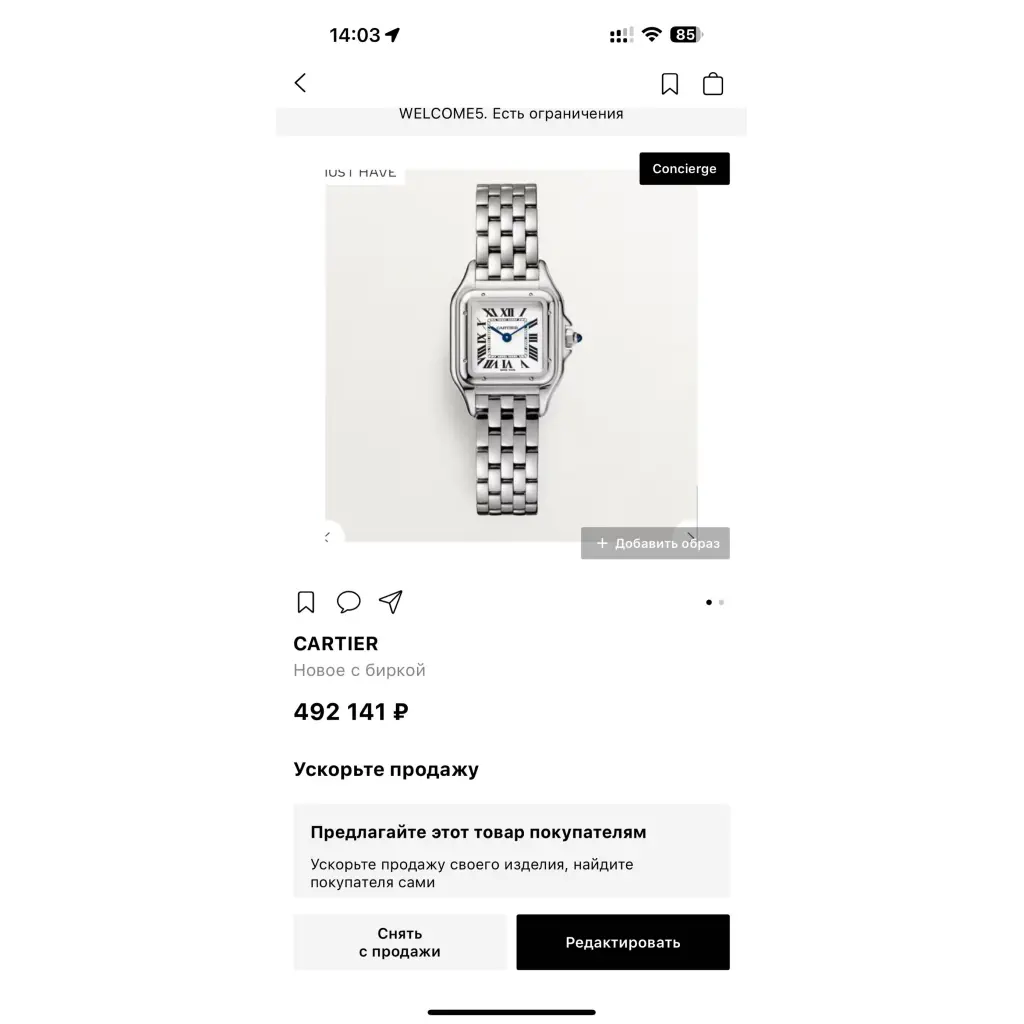The width and height of the screenshot is (1024, 1024).
Task: Tap the MUST HAVE label on photo
Action: pyautogui.click(x=361, y=173)
